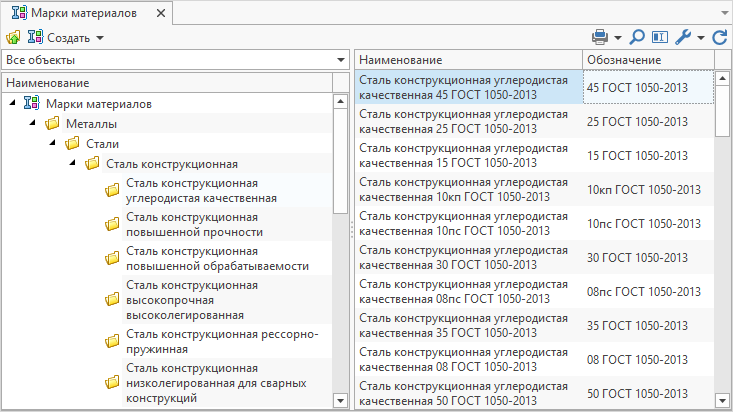733x412 pixels.
Task: Click the table scrollbar down arrow
Action: coord(722,400)
